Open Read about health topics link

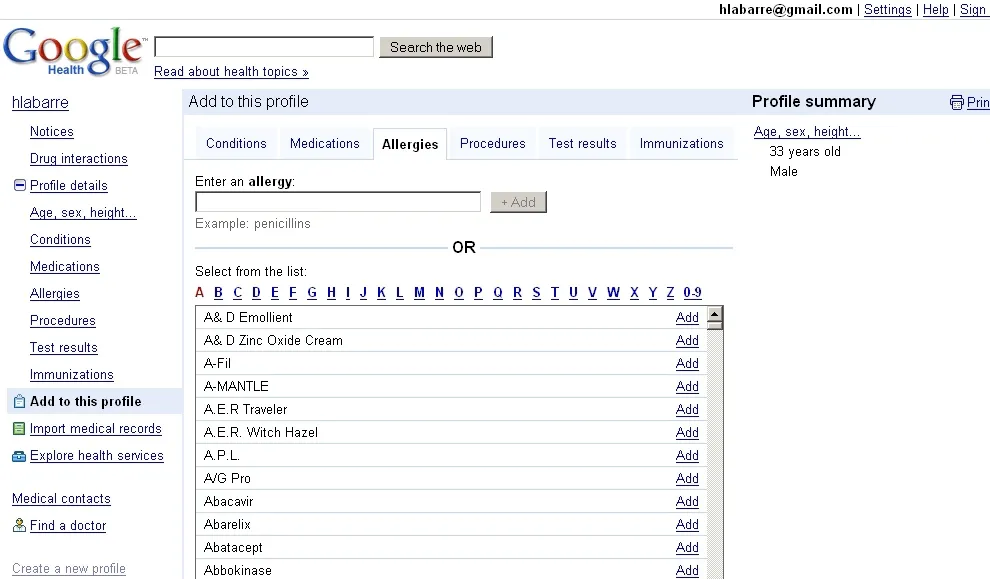(x=231, y=71)
